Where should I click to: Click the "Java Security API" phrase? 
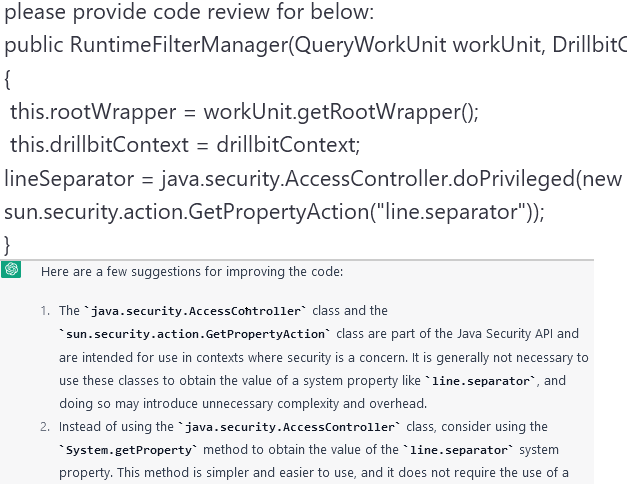click(505, 334)
